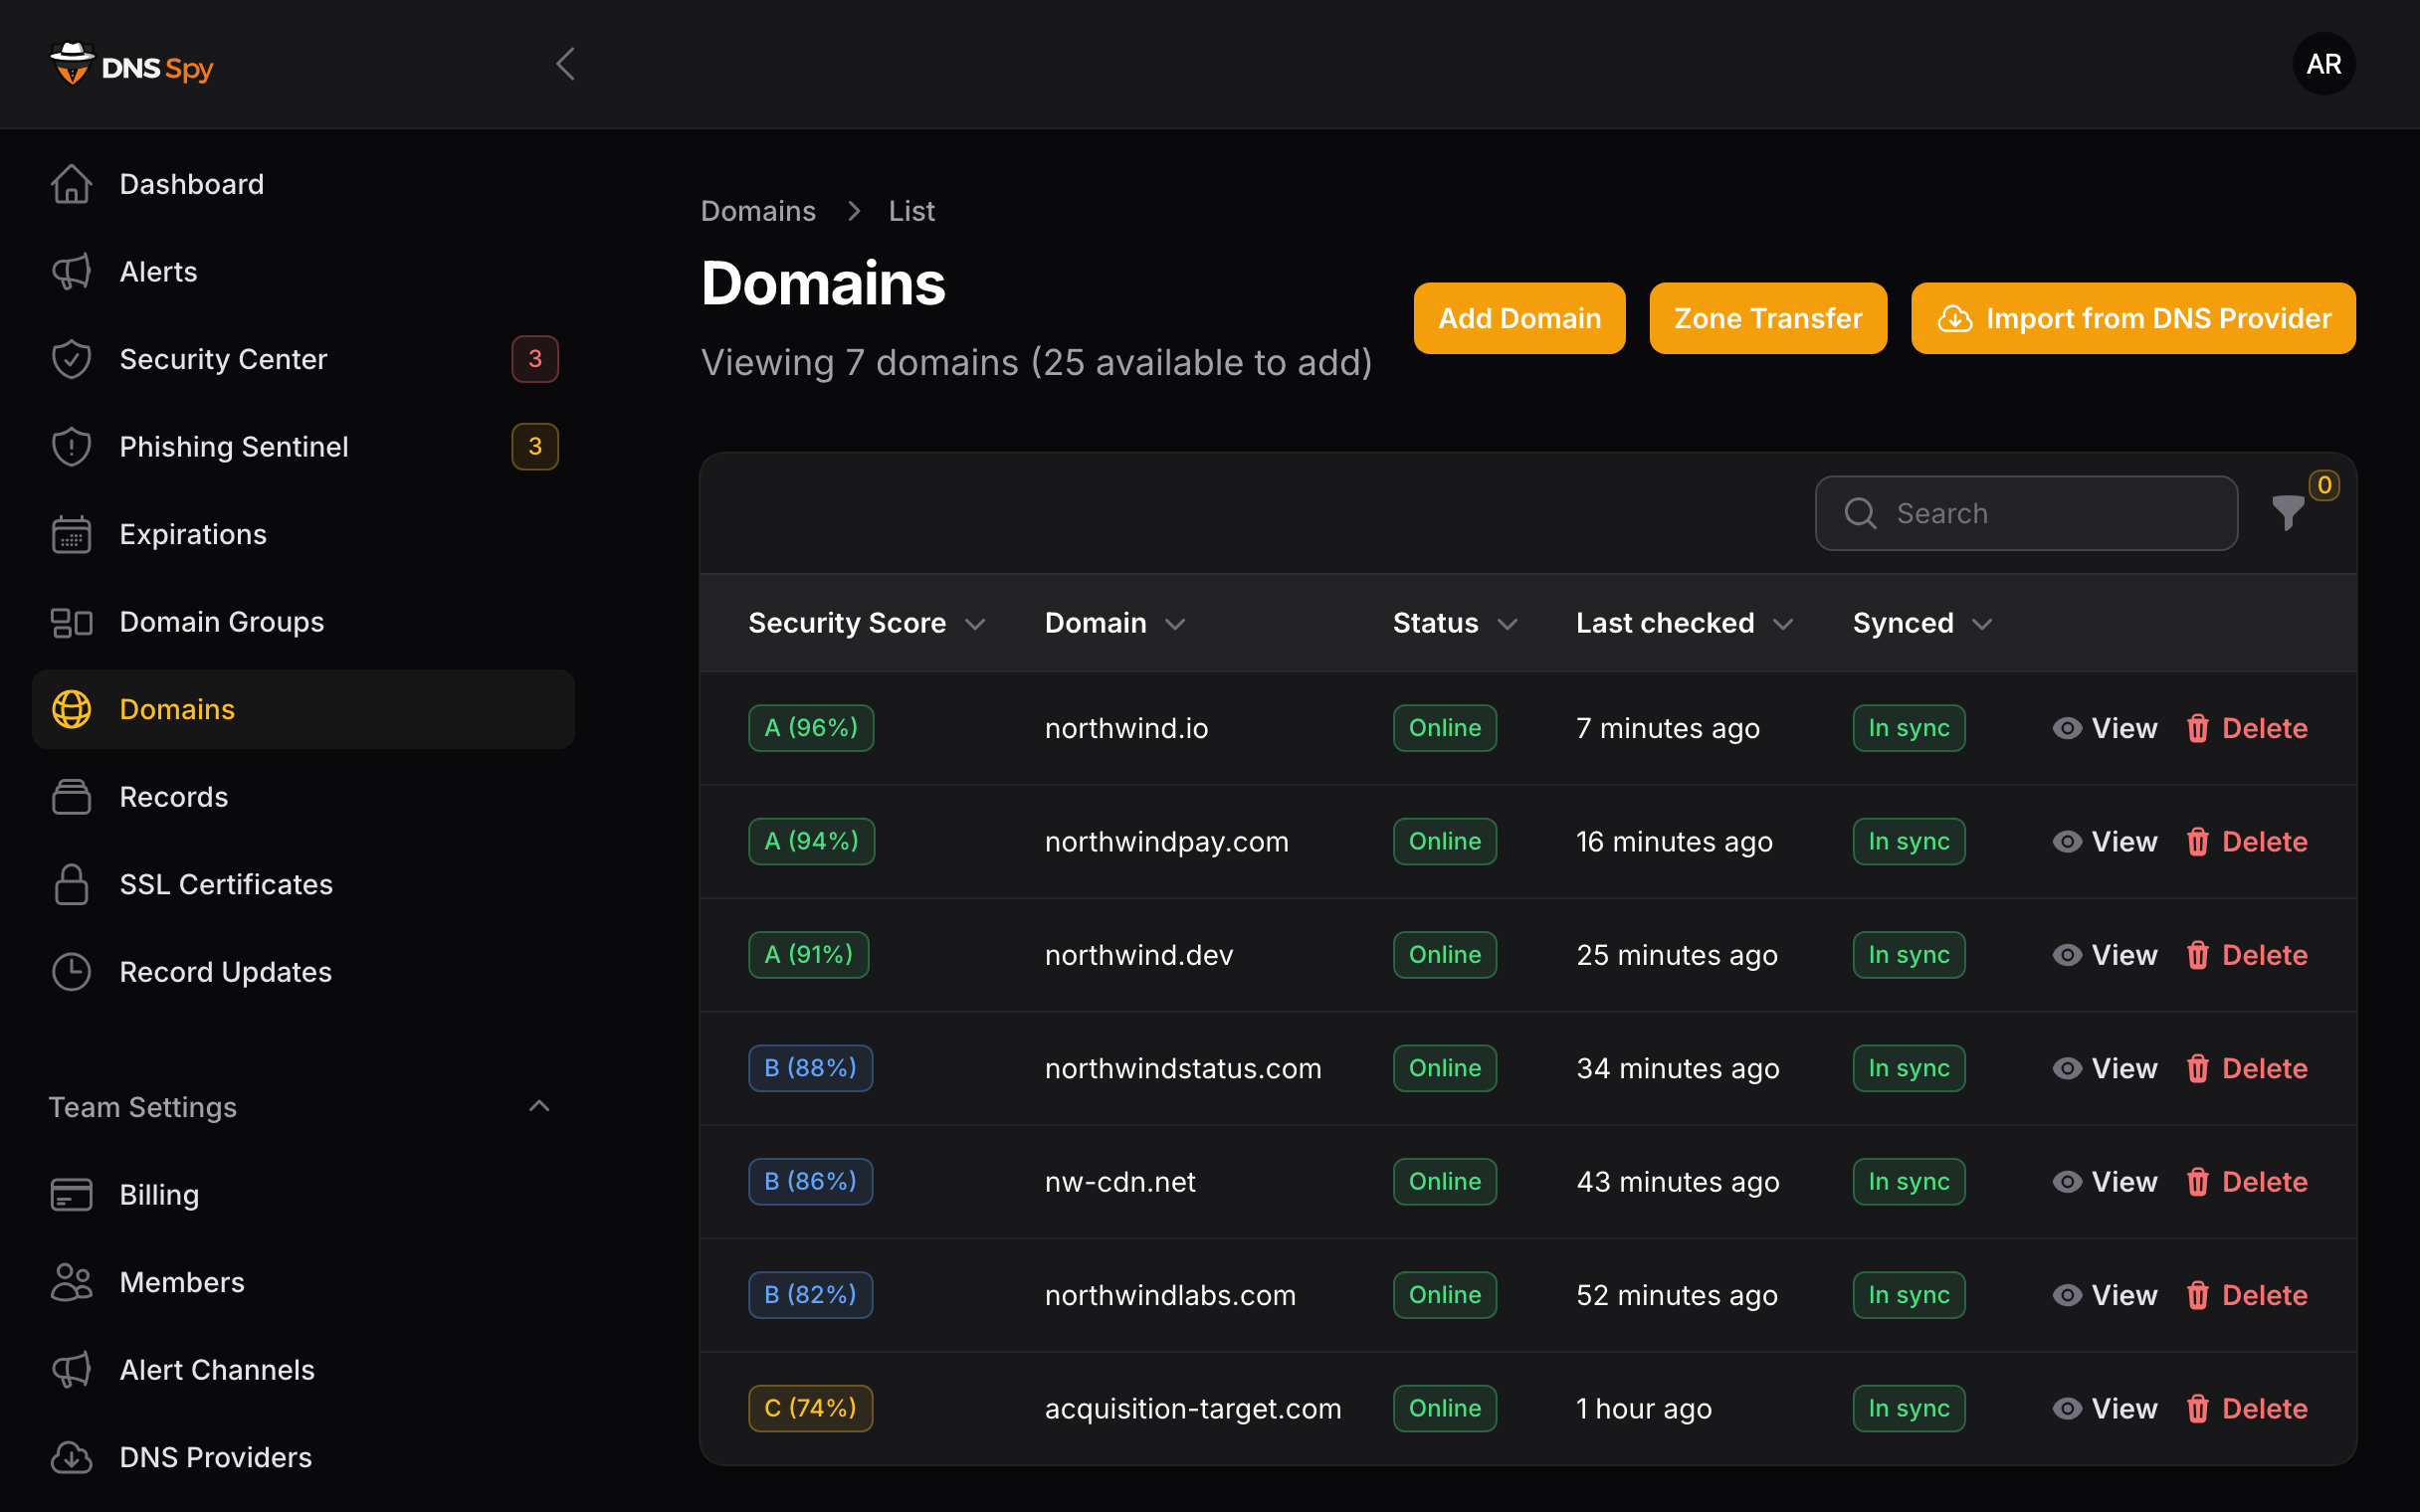Click the filter funnel icon

2287,513
